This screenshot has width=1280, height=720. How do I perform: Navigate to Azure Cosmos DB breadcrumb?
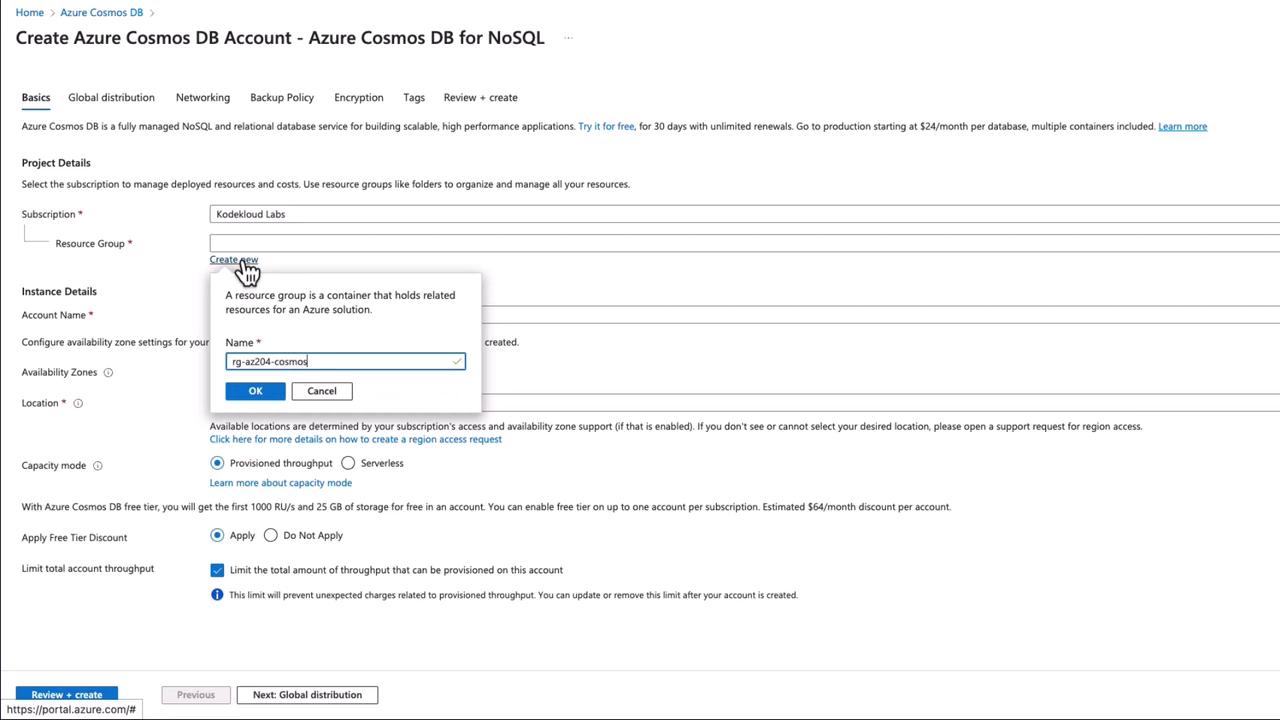pyautogui.click(x=101, y=13)
